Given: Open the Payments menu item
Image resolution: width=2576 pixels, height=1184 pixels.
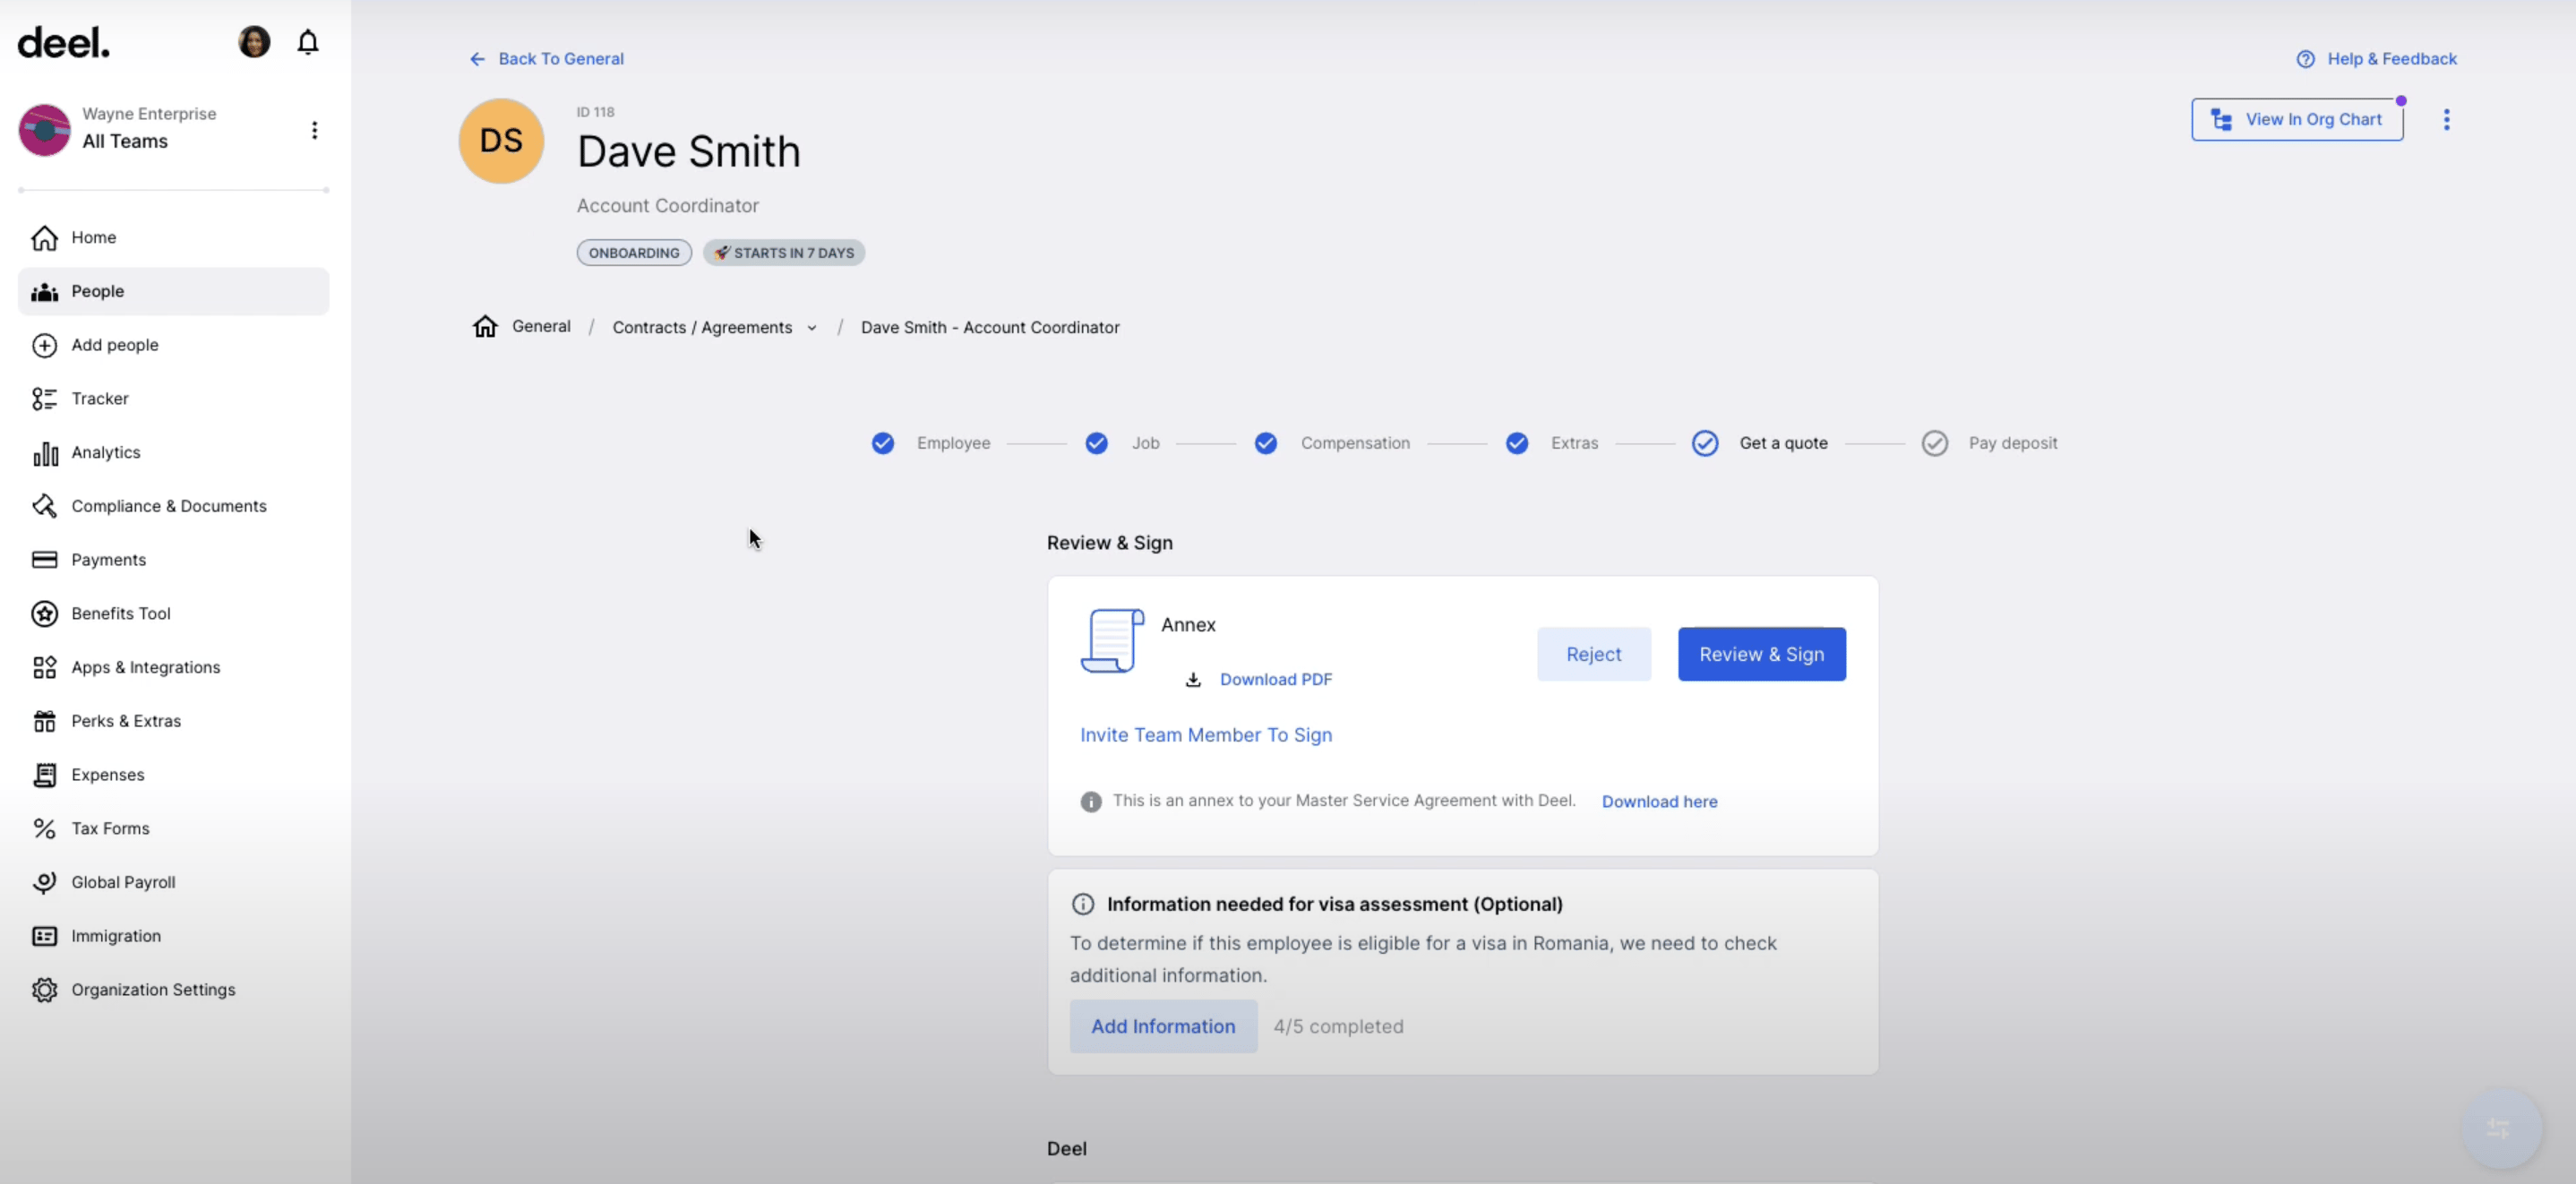Looking at the screenshot, I should pos(108,560).
